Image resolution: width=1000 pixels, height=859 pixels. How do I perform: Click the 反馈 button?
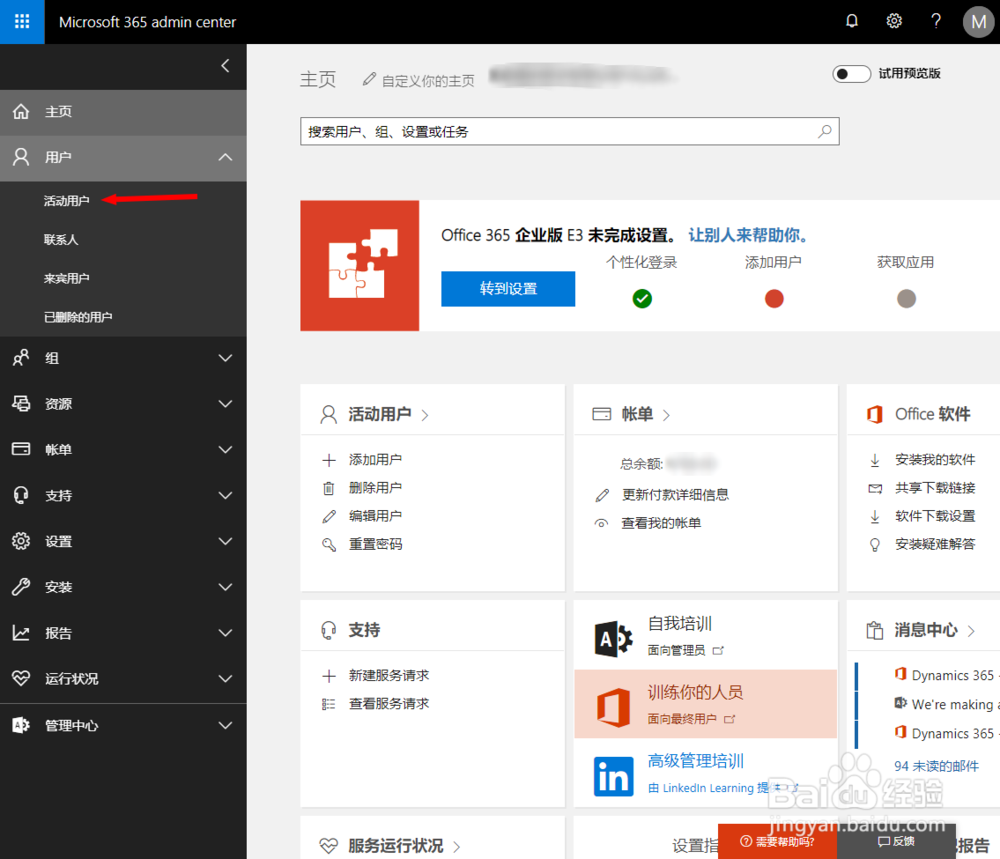coord(896,841)
